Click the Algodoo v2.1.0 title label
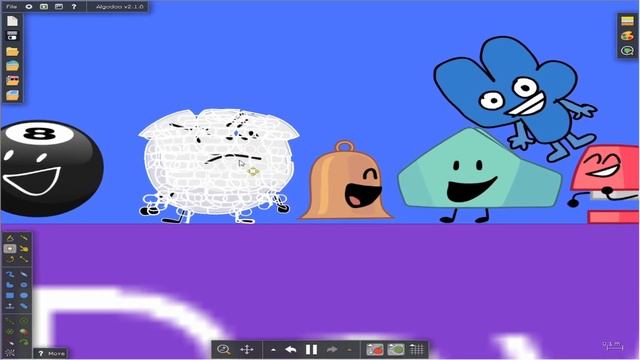Image resolution: width=640 pixels, height=360 pixels. [x=119, y=7]
